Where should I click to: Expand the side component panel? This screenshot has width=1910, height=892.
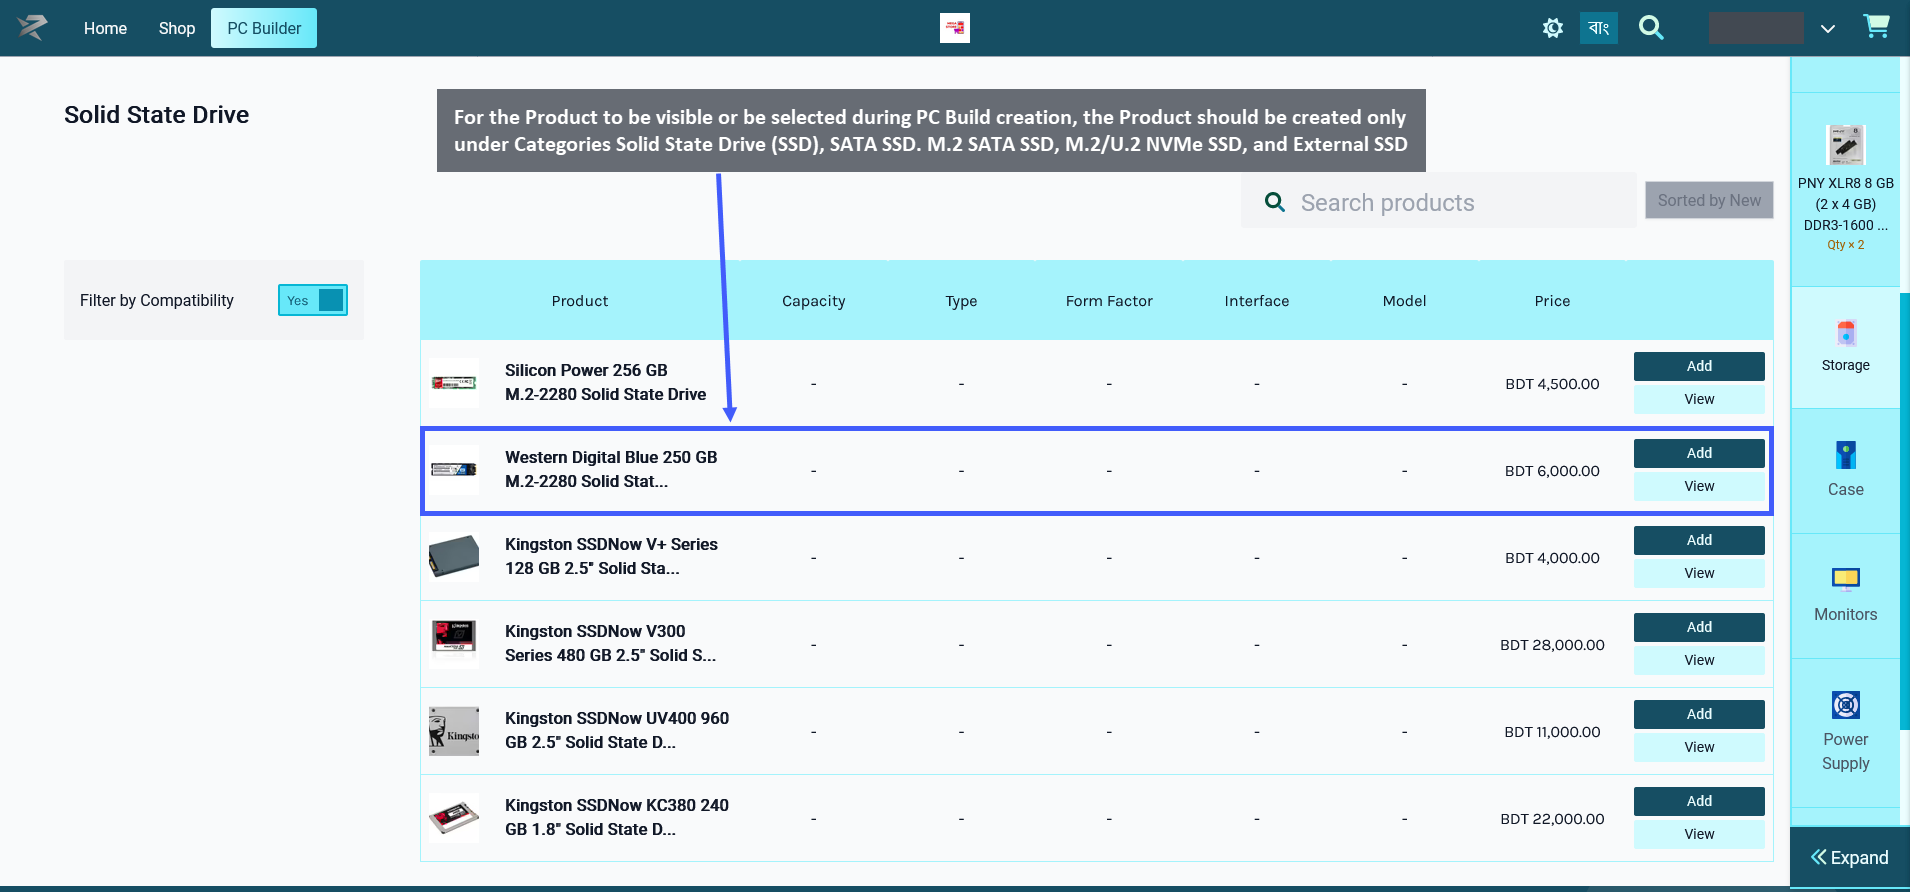click(x=1850, y=857)
